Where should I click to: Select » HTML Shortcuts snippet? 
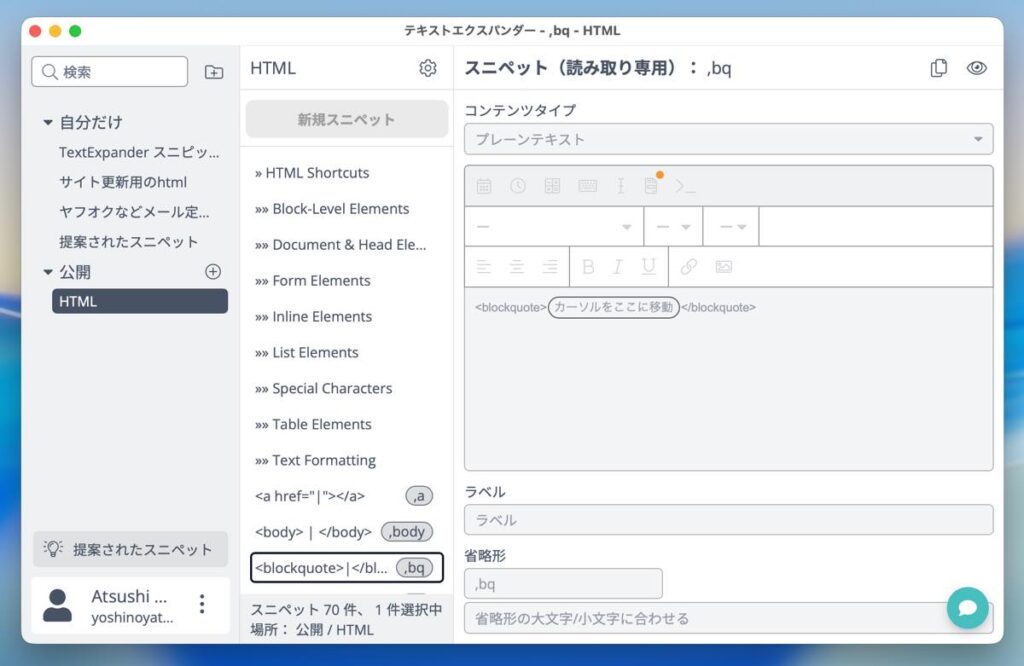tap(347, 172)
